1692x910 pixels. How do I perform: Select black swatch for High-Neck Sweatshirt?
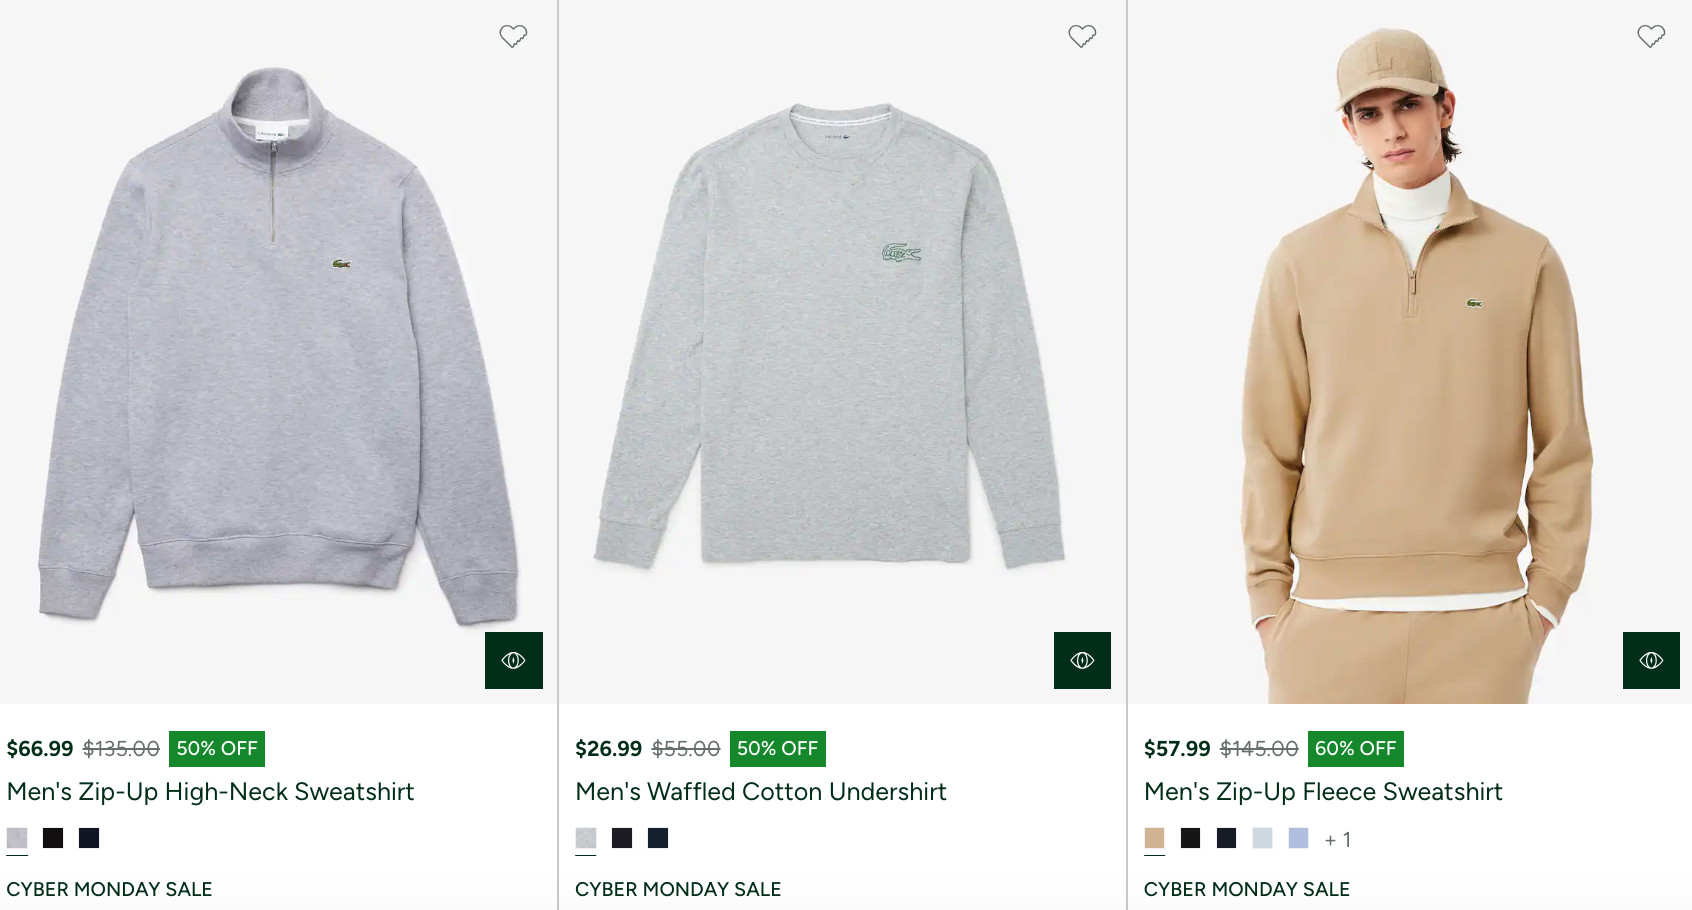click(x=53, y=838)
